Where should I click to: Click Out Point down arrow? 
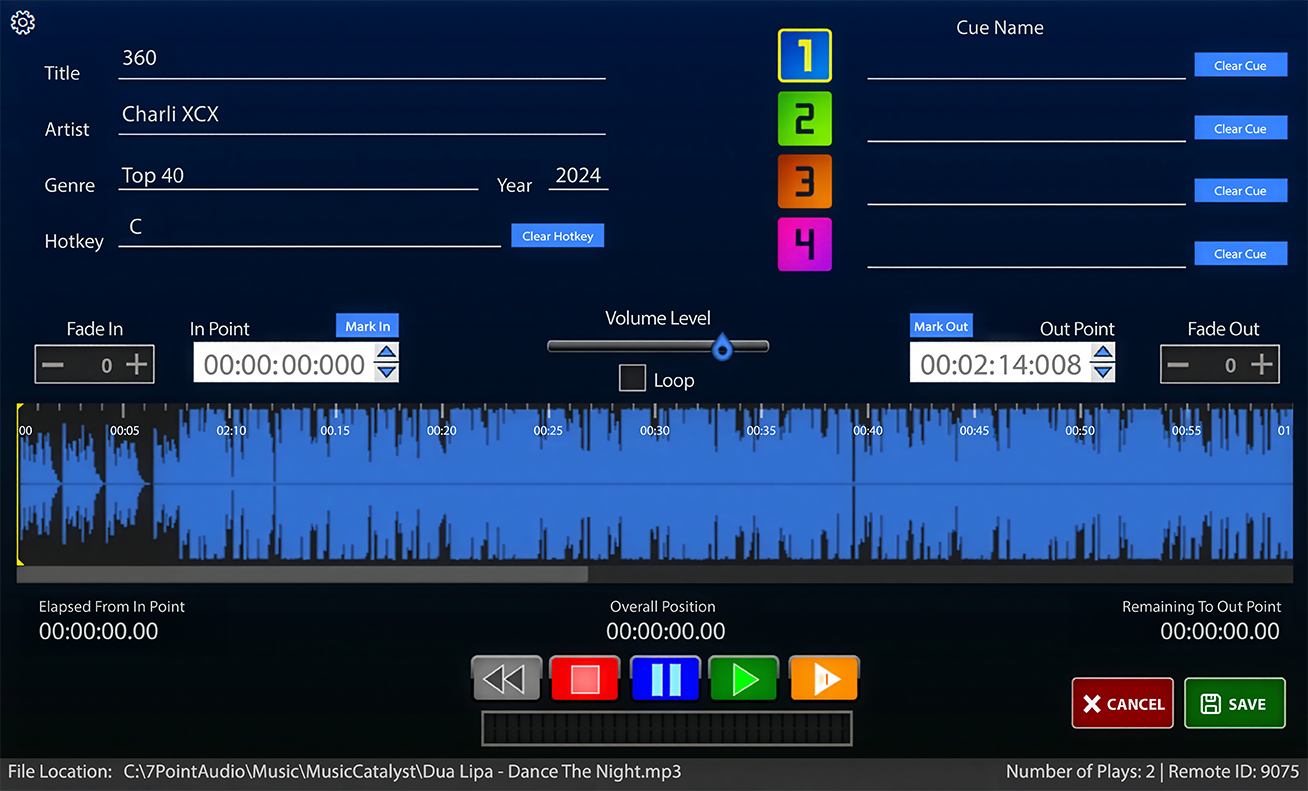pos(1102,372)
